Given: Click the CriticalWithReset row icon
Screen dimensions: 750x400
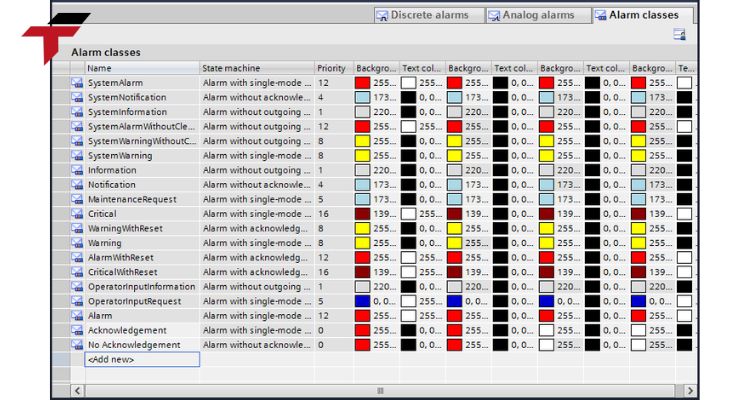Looking at the screenshot, I should [77, 272].
